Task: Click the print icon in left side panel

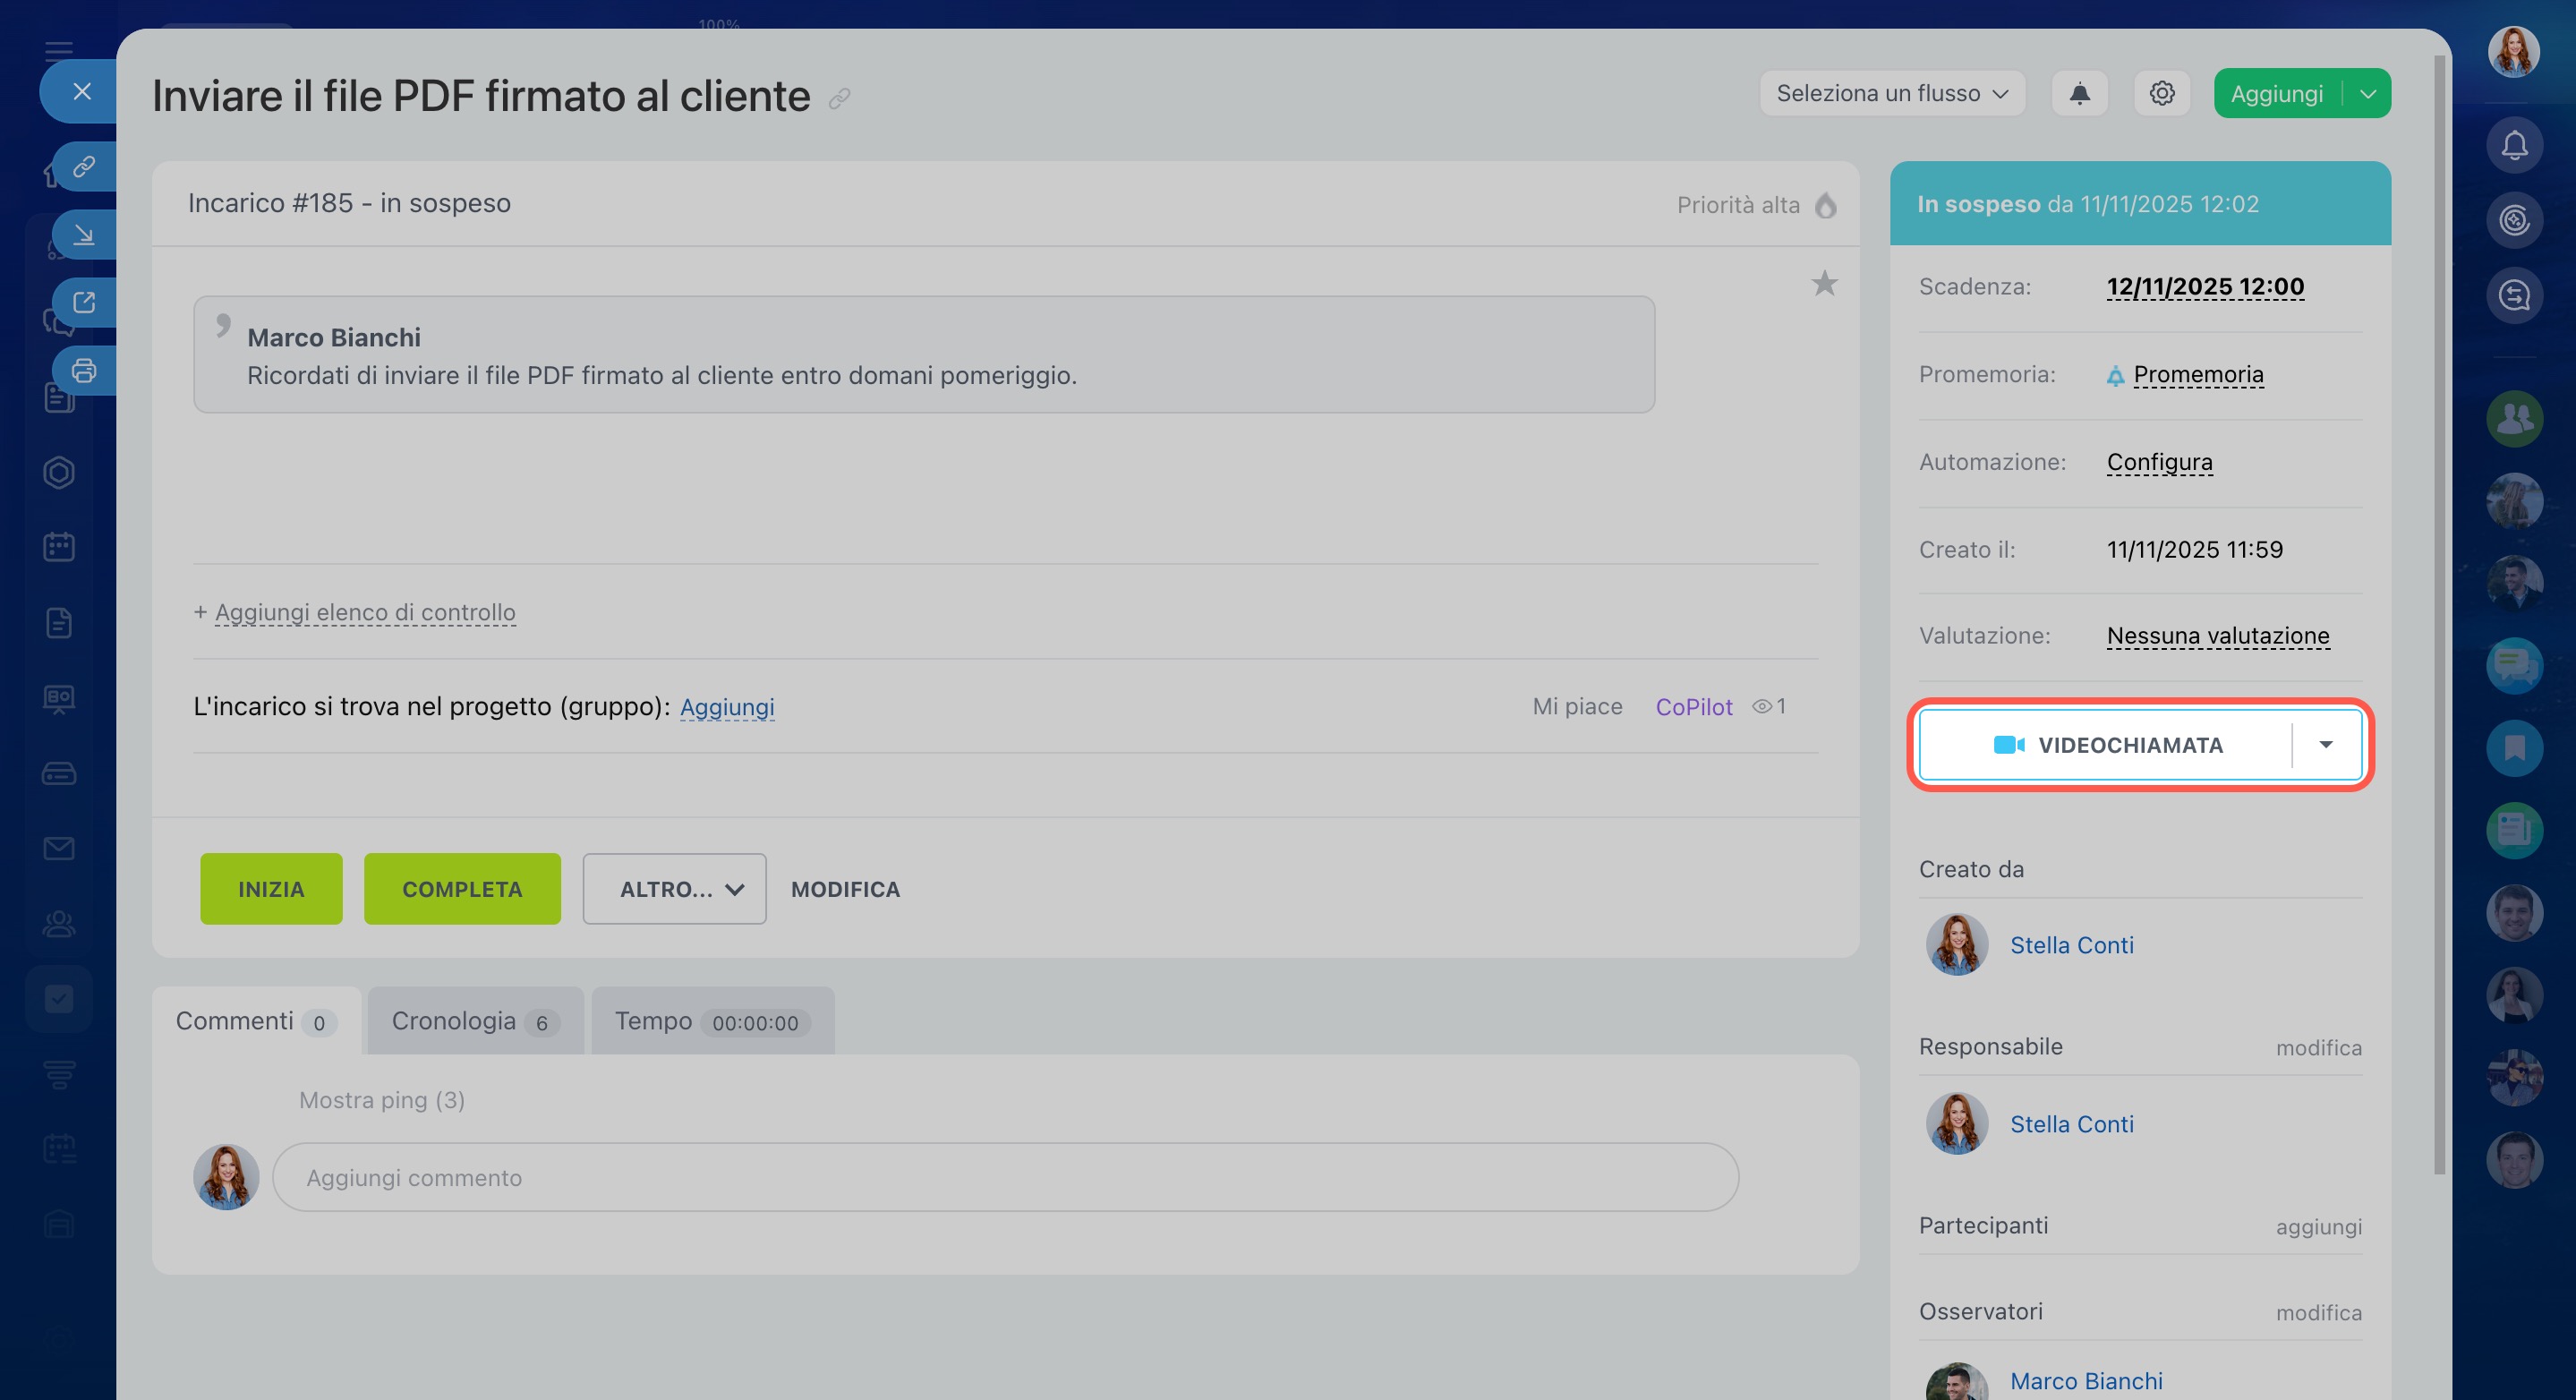Action: coord(84,371)
